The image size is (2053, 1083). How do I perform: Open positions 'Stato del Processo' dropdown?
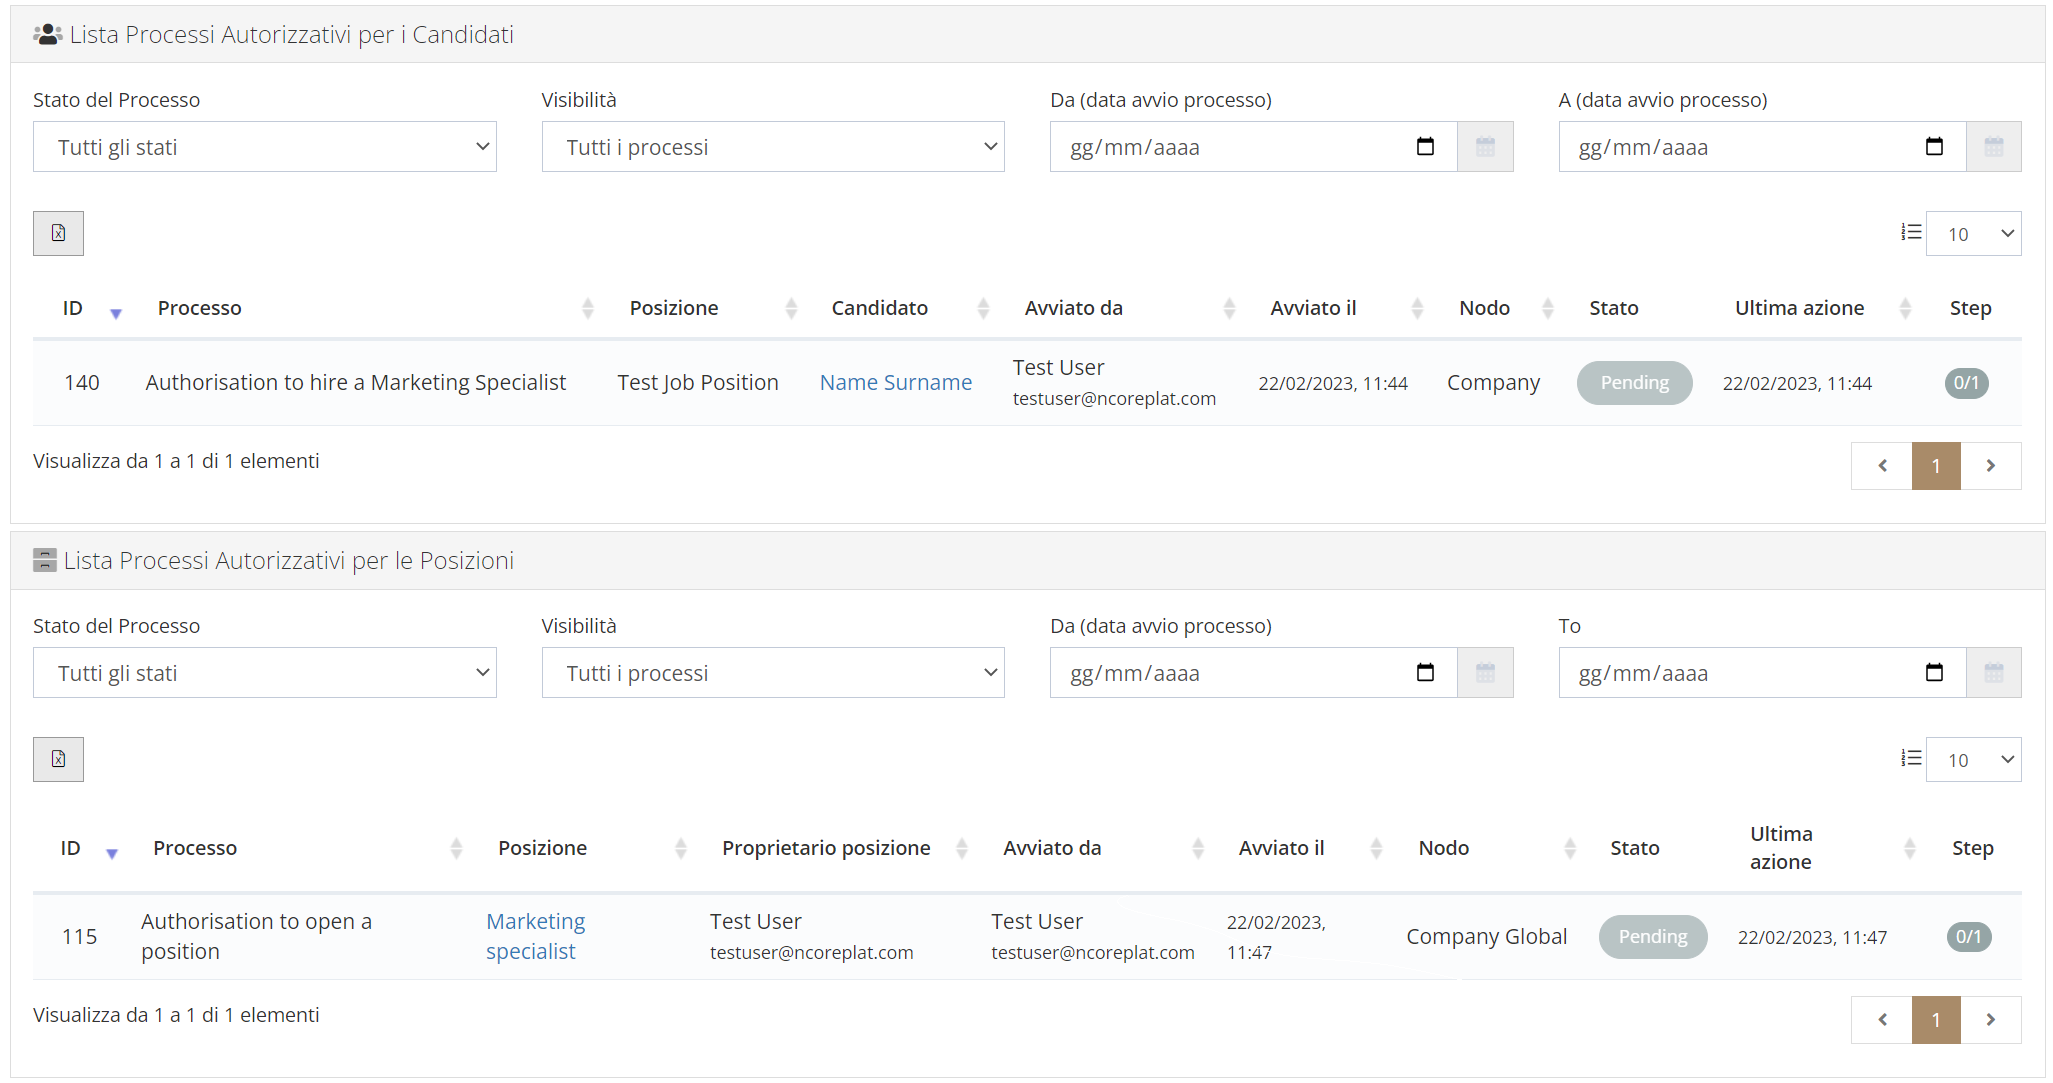264,673
